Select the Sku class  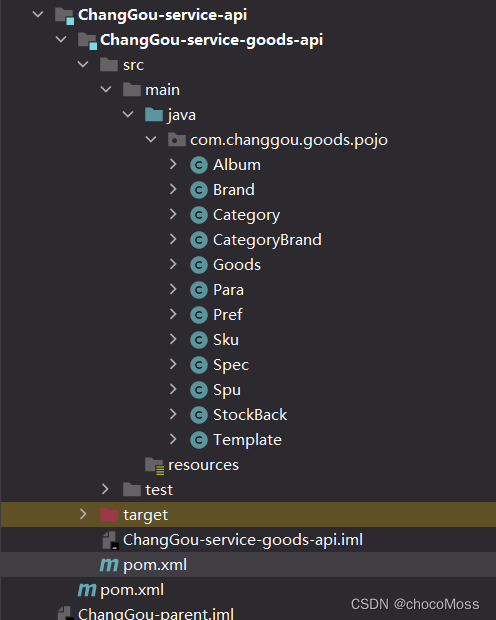pos(226,340)
